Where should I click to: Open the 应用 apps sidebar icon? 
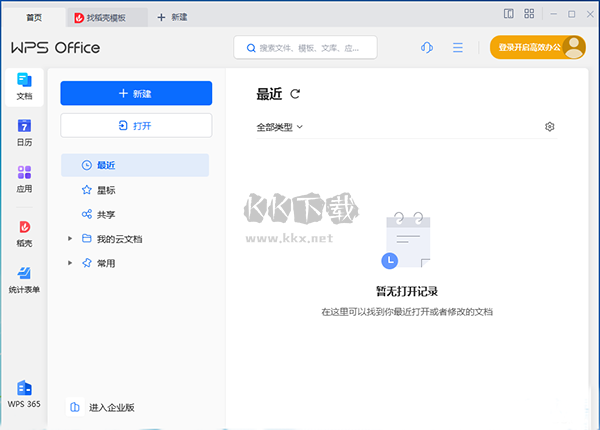(x=24, y=179)
